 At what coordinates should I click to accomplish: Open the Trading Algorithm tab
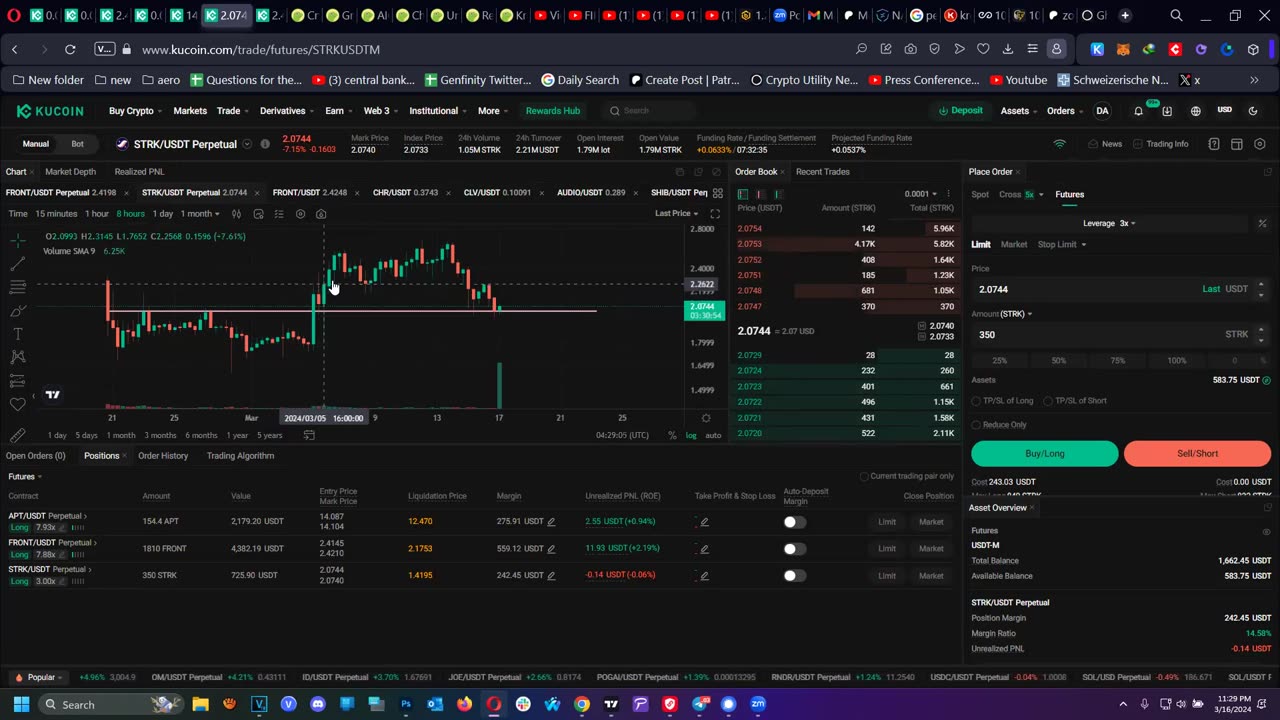[x=240, y=456]
